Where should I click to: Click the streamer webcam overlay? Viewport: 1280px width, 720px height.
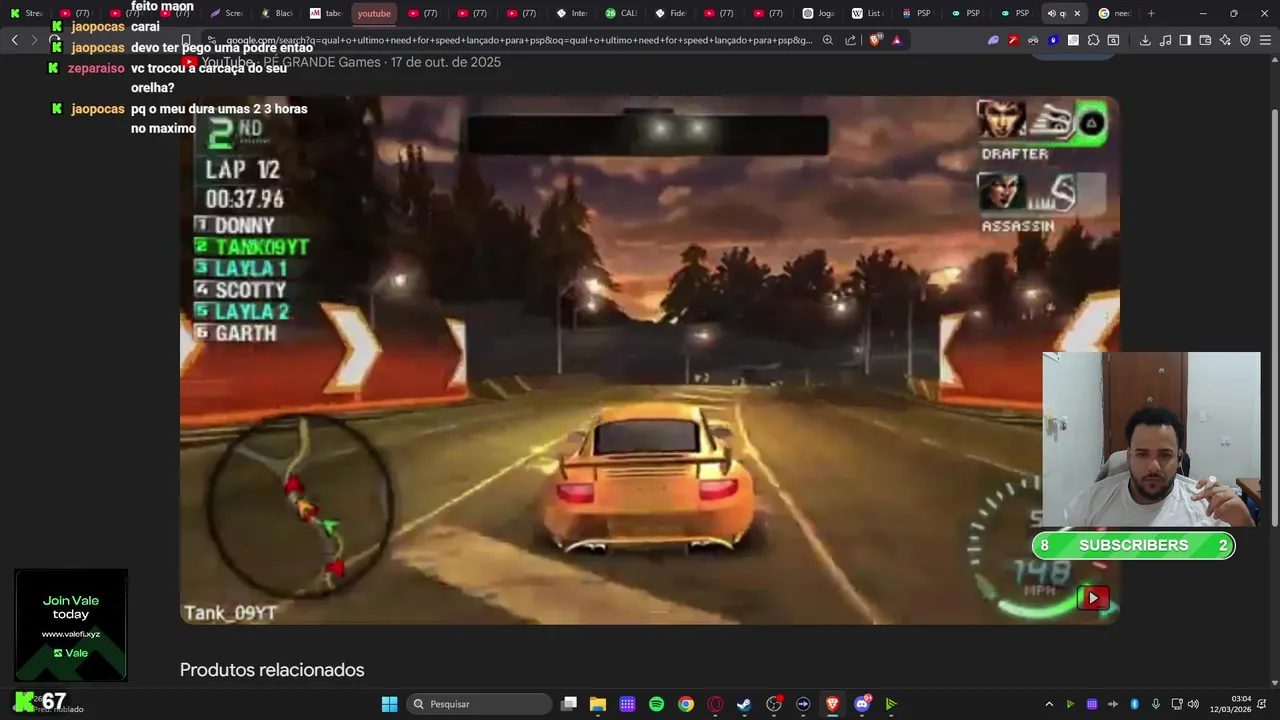tap(1151, 439)
